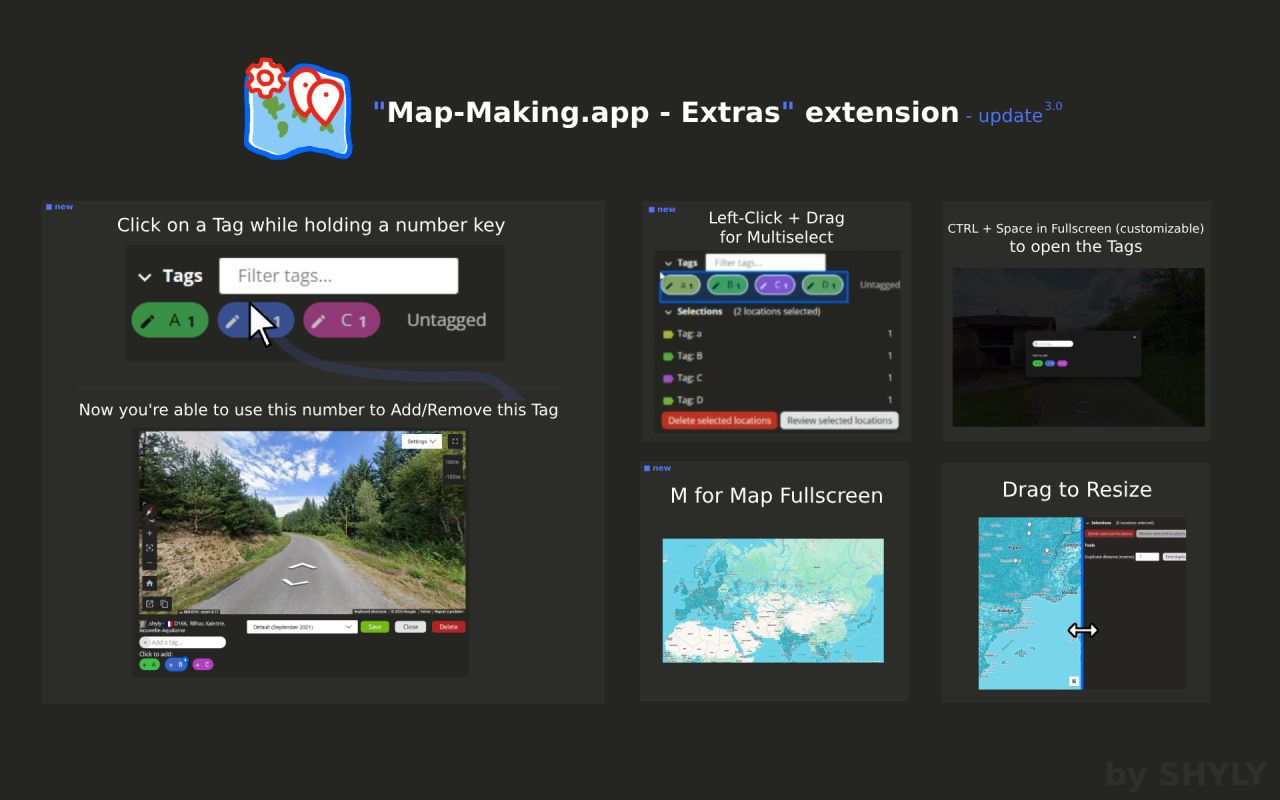Click the pencil icon on pink tag C
1280x800 pixels.
coord(319,321)
